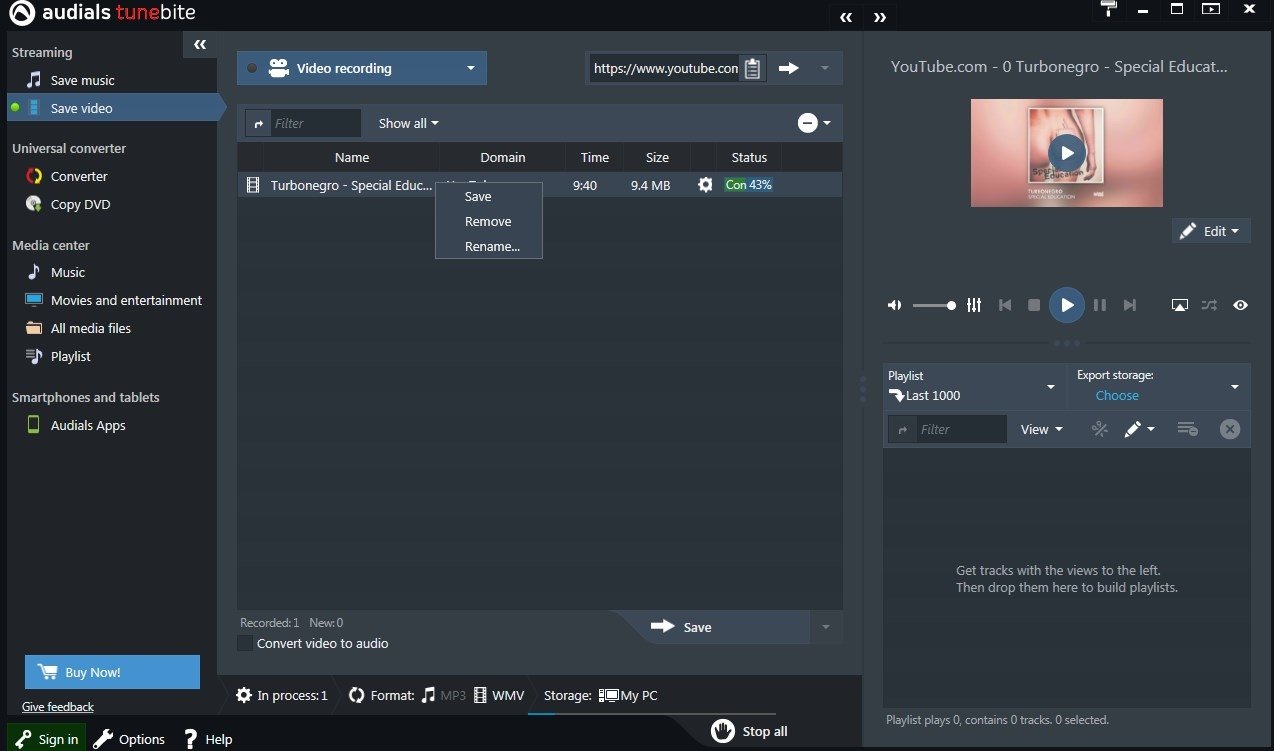Viewport: 1274px width, 751px height.
Task: Click the picture-in-picture window icon in title bar
Action: pos(1211,9)
